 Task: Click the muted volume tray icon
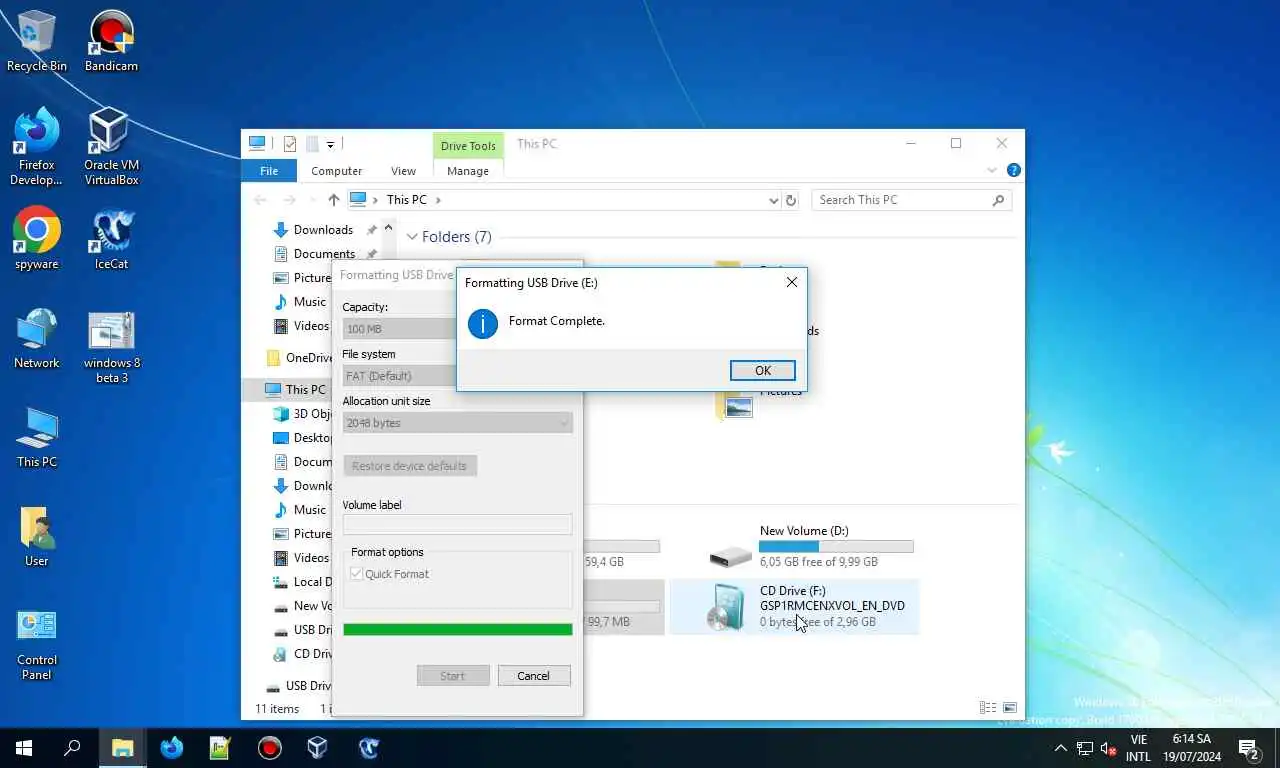pos(1108,748)
